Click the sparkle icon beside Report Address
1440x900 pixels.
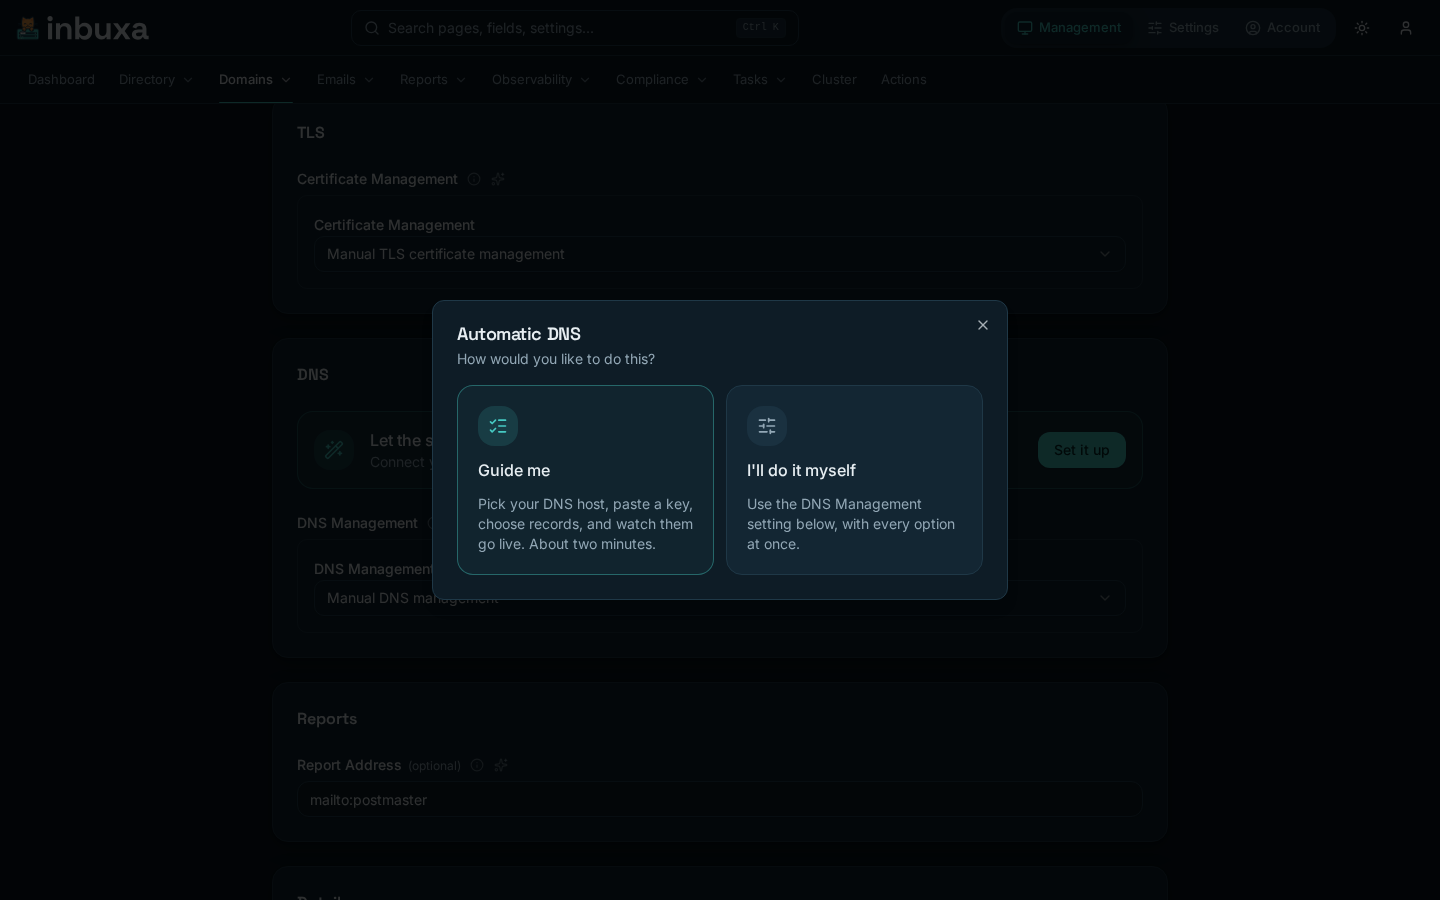(501, 765)
